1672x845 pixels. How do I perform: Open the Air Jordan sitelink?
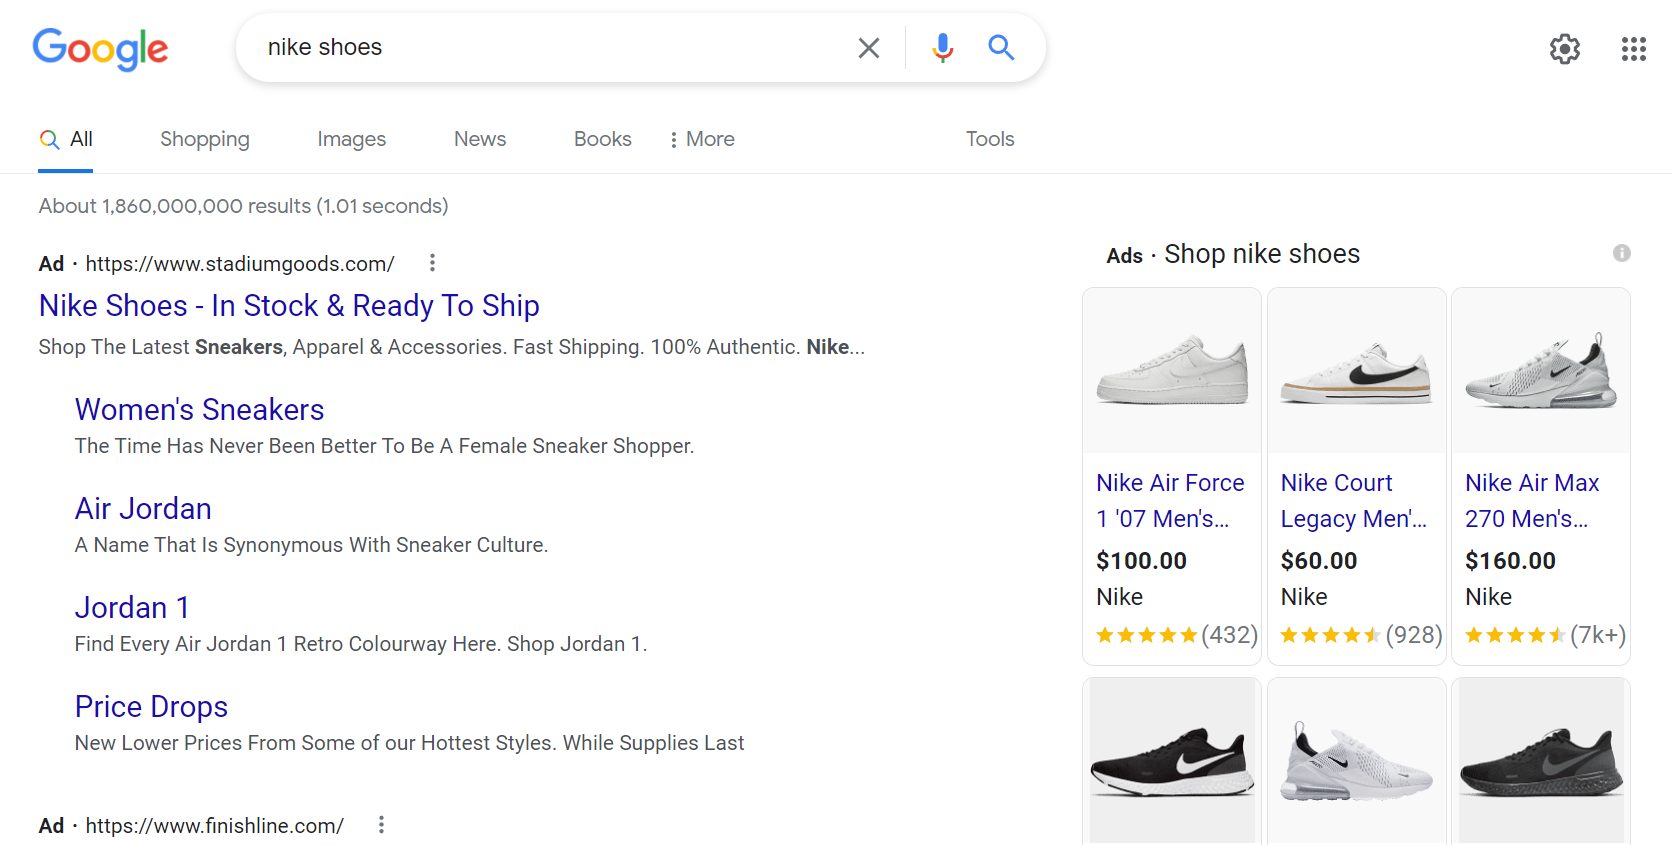(143, 509)
